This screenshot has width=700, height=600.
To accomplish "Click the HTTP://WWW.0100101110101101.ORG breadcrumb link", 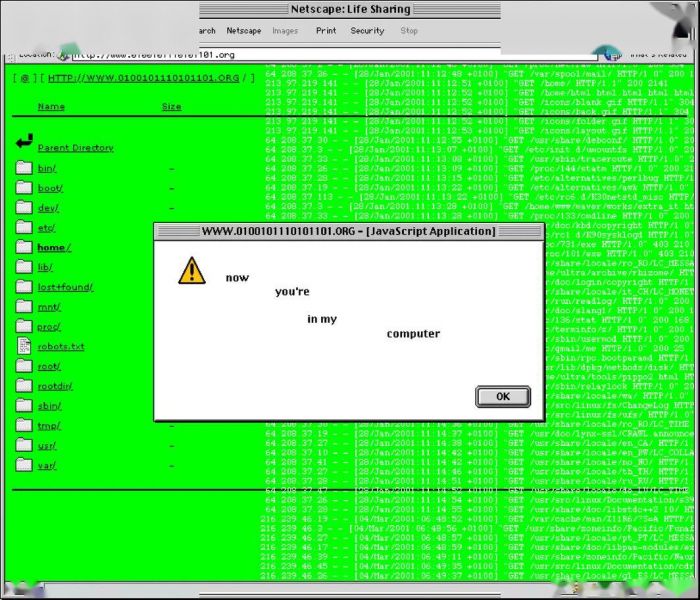I will point(143,78).
